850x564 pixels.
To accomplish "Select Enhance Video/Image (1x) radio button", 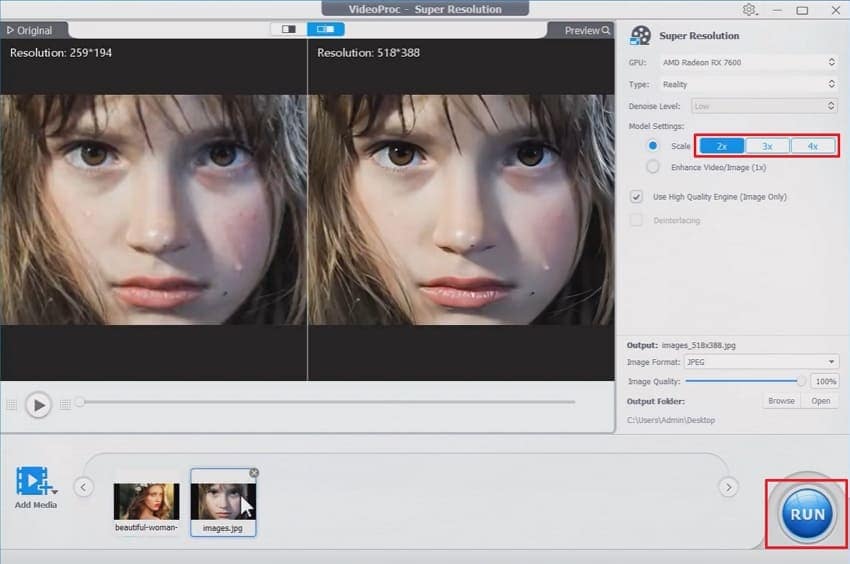I will (653, 167).
